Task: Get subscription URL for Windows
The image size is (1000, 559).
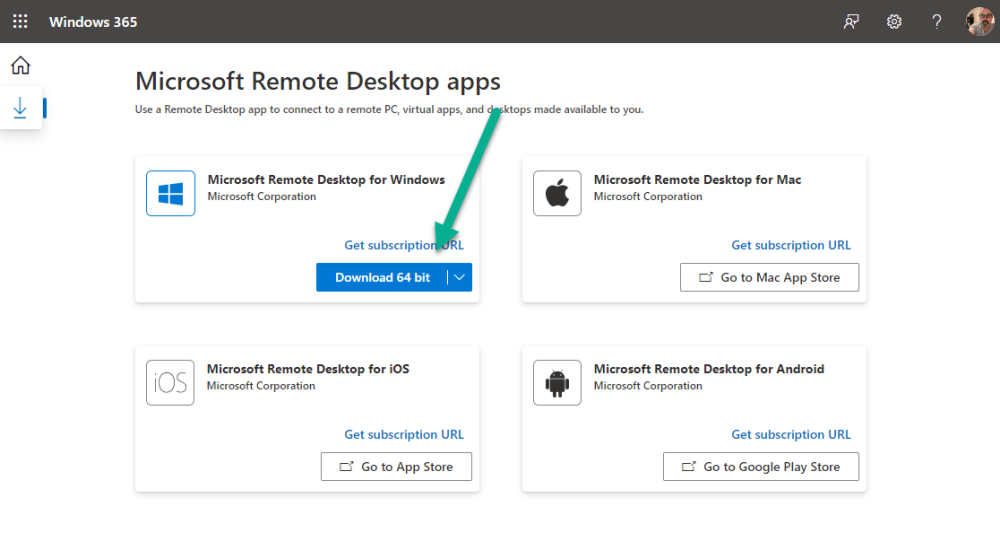Action: point(404,245)
